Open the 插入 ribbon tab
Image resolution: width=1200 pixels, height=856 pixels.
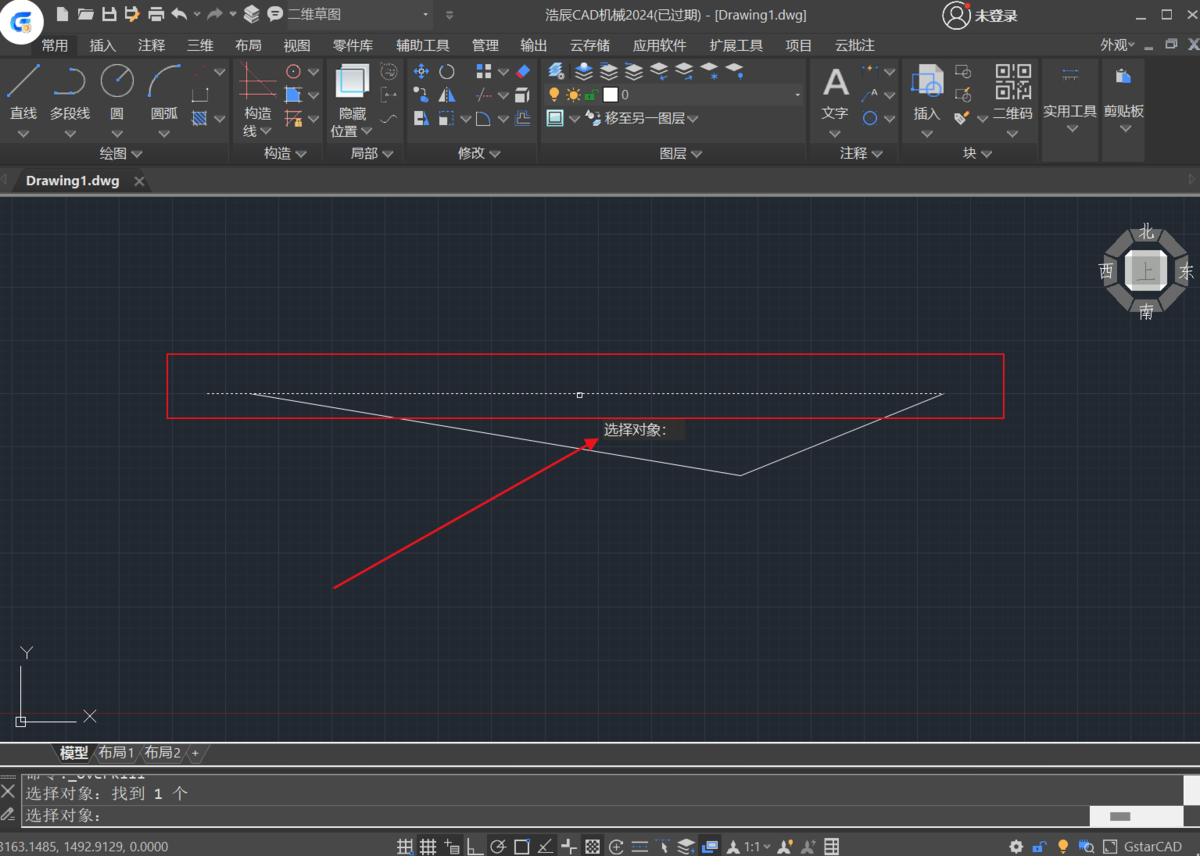pyautogui.click(x=103, y=45)
